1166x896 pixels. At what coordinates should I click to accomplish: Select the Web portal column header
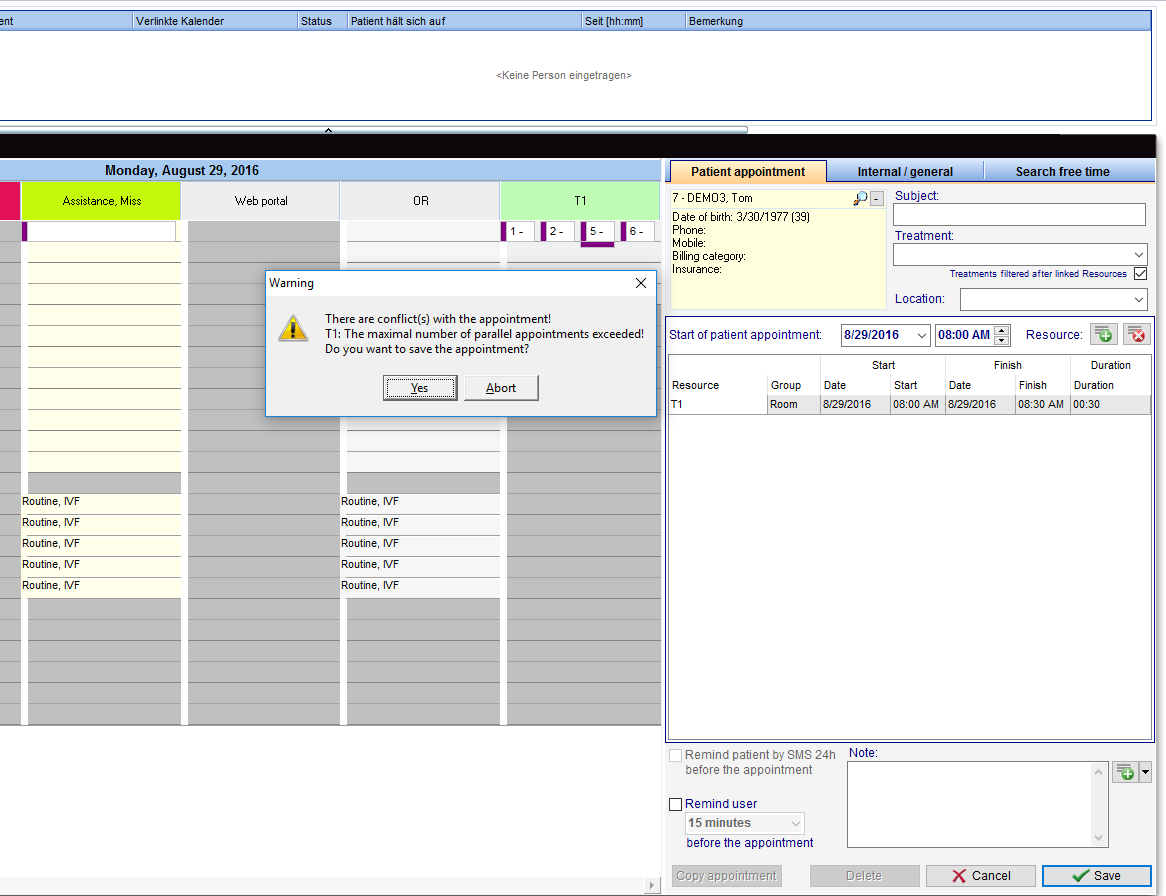click(x=260, y=201)
